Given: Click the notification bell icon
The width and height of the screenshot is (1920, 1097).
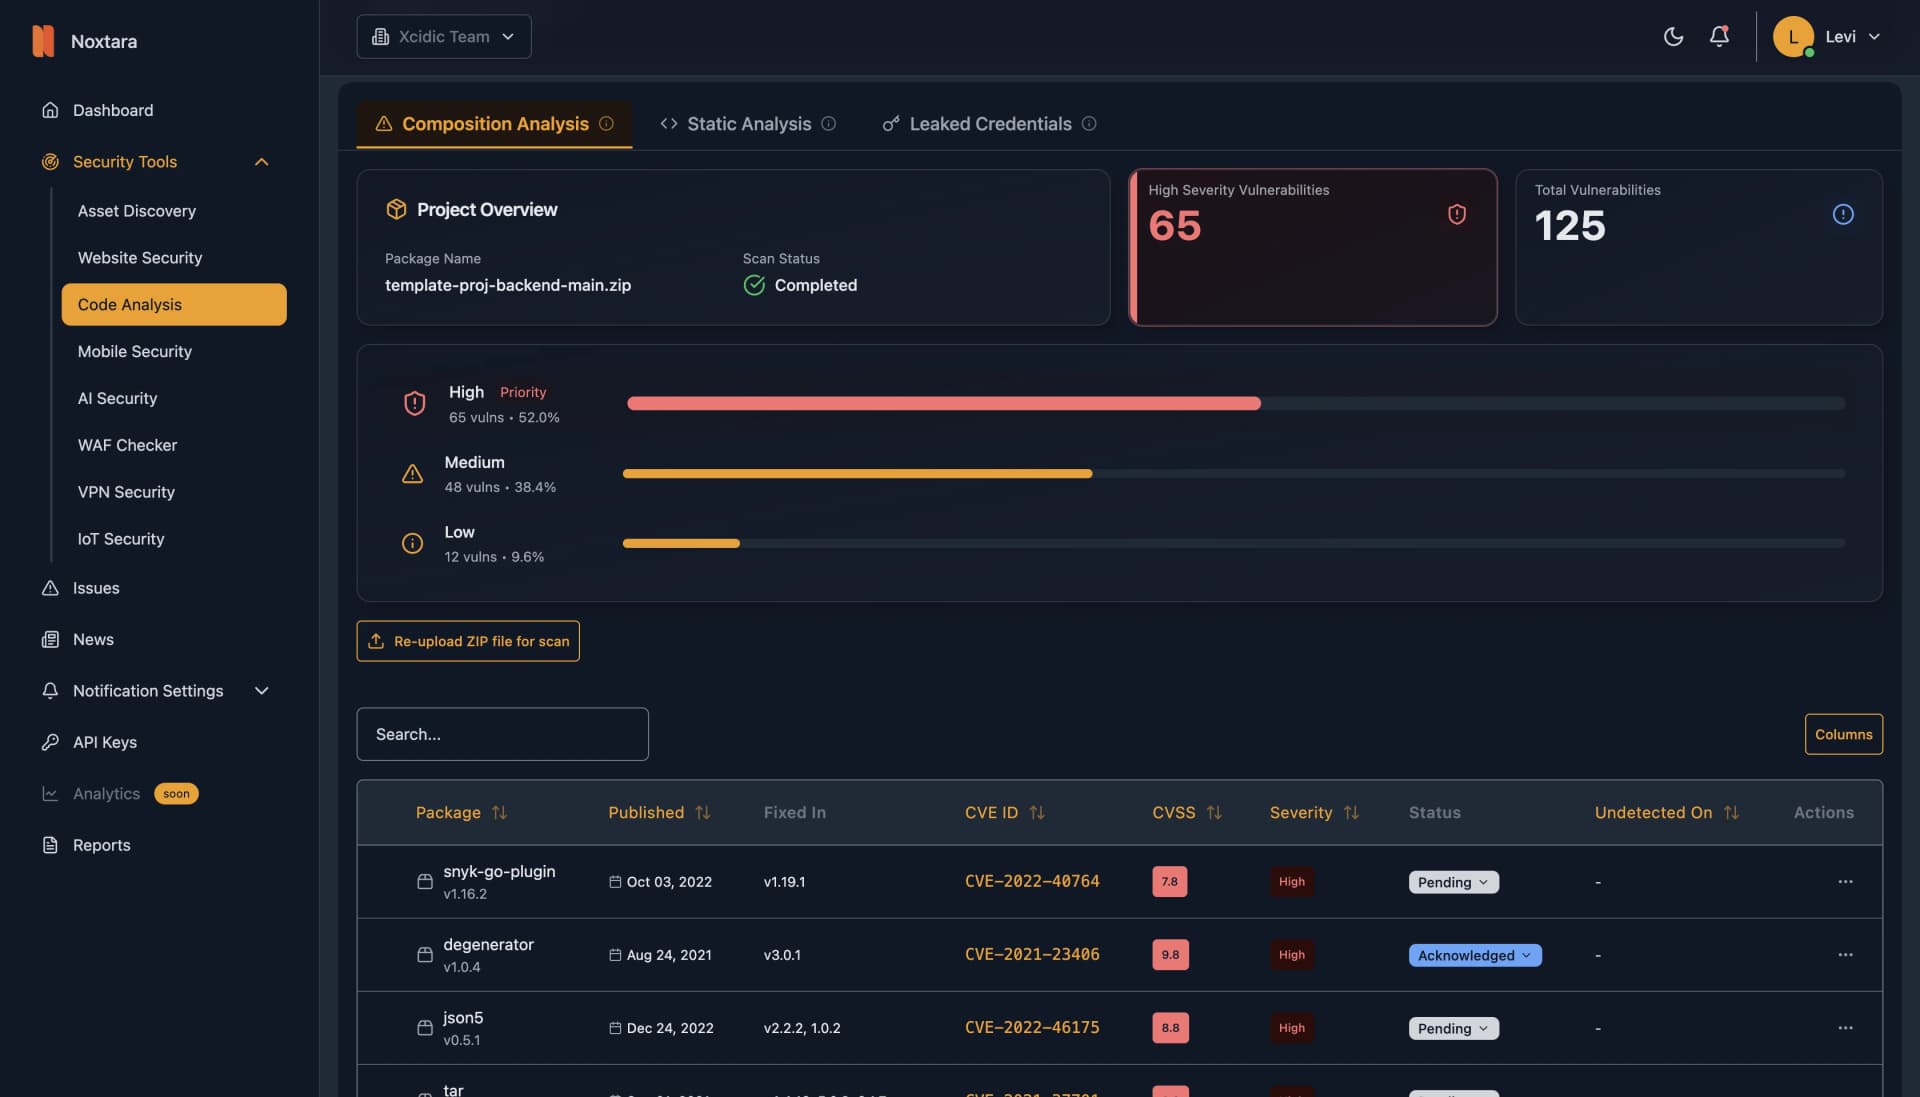Looking at the screenshot, I should 1719,36.
